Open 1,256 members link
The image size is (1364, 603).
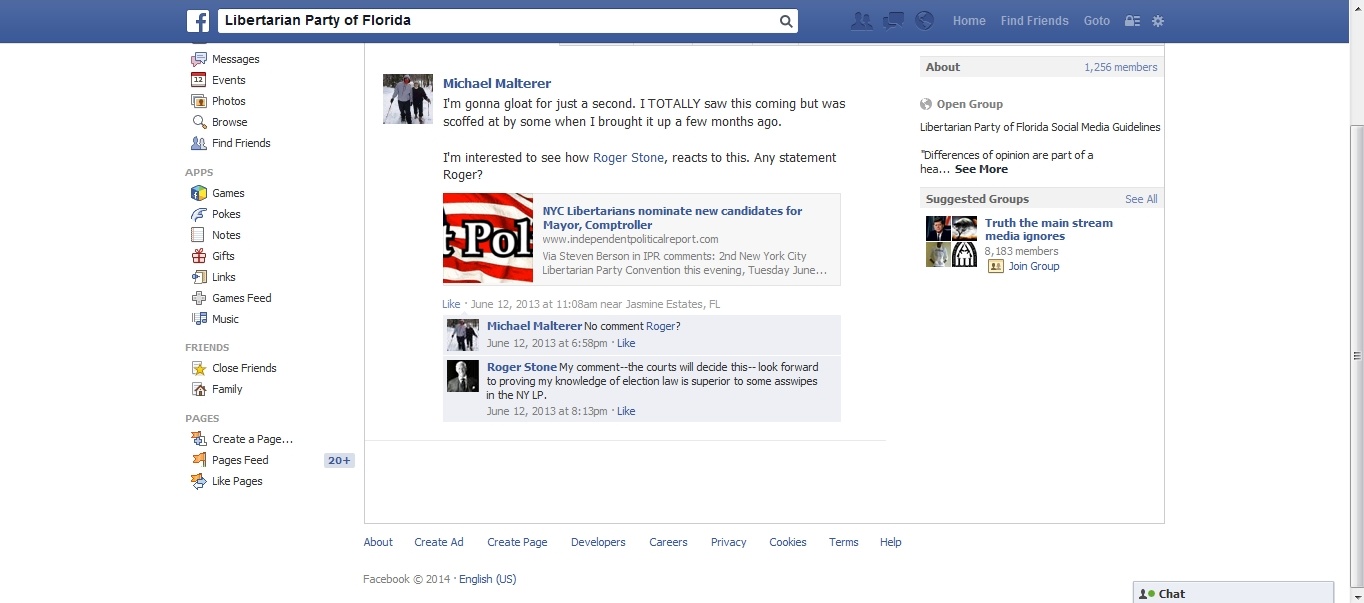1121,67
